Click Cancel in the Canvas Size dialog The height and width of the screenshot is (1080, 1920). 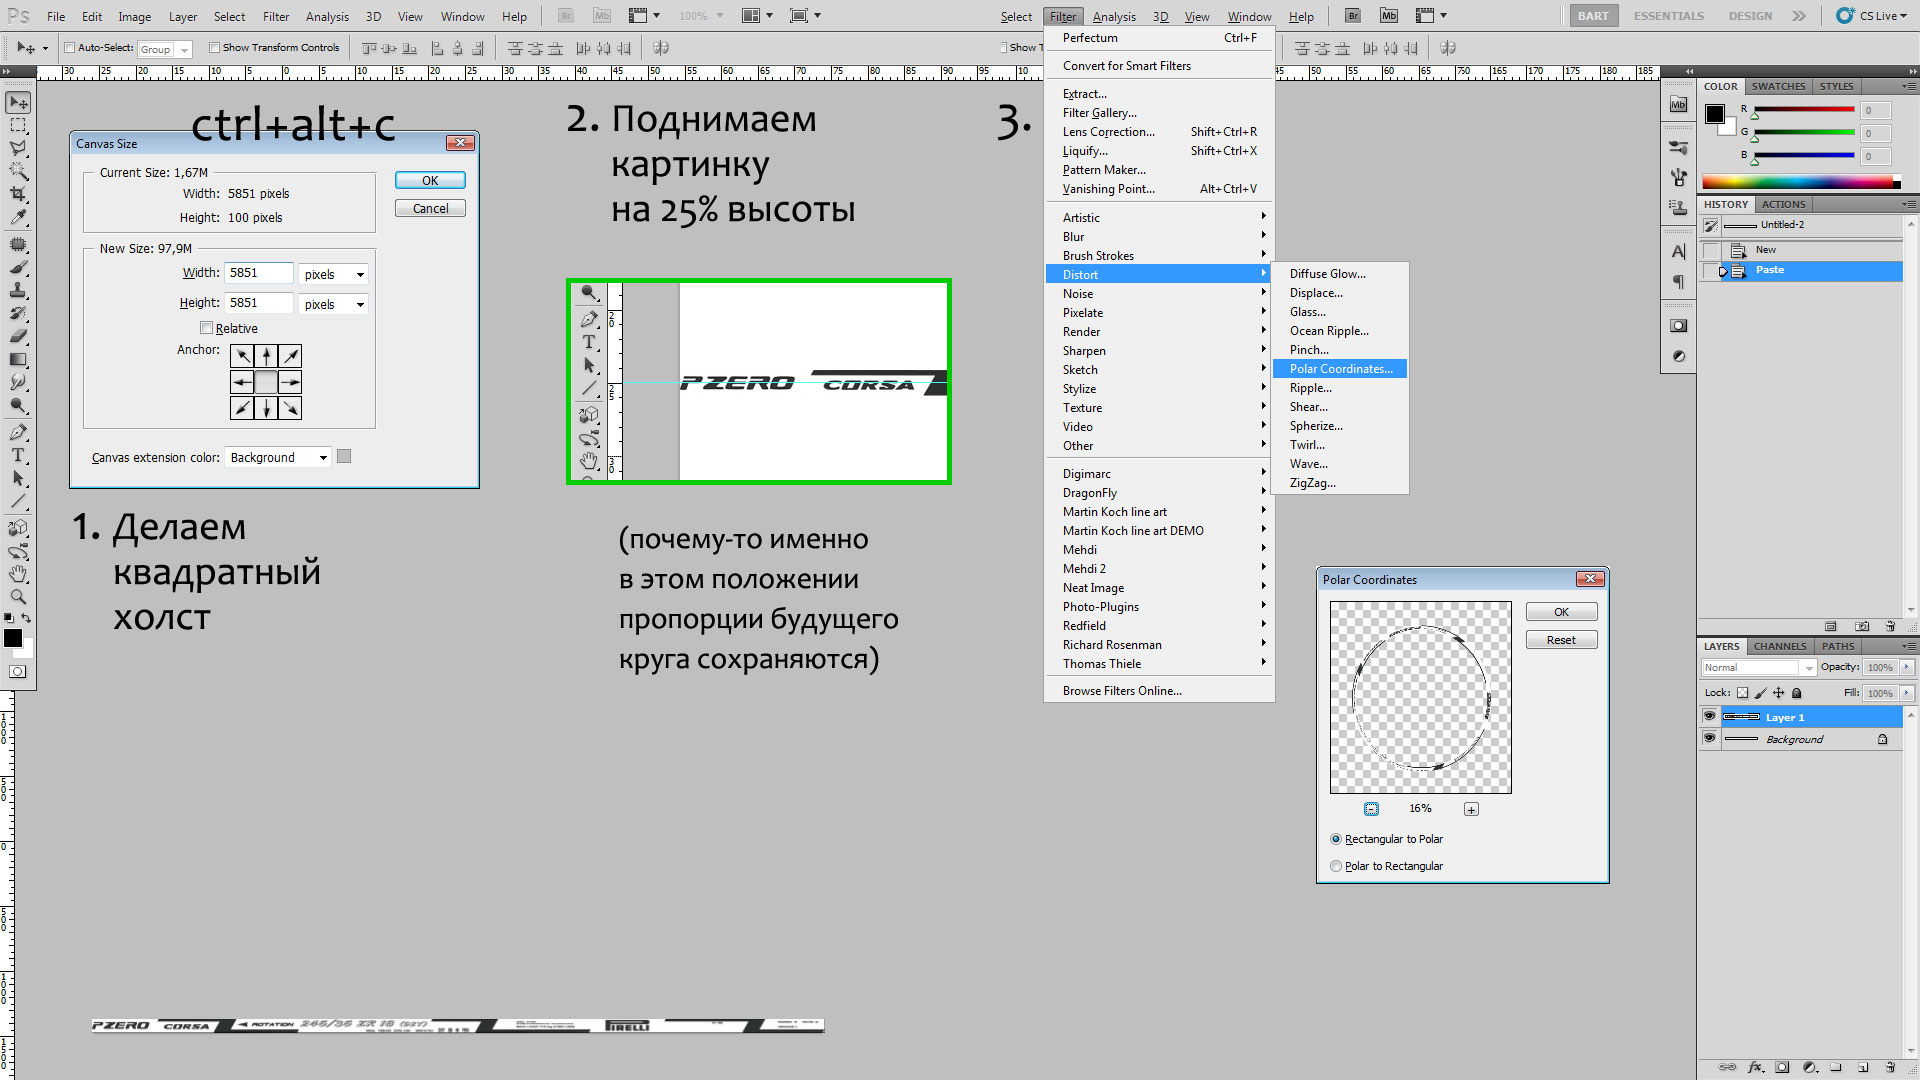coord(430,208)
